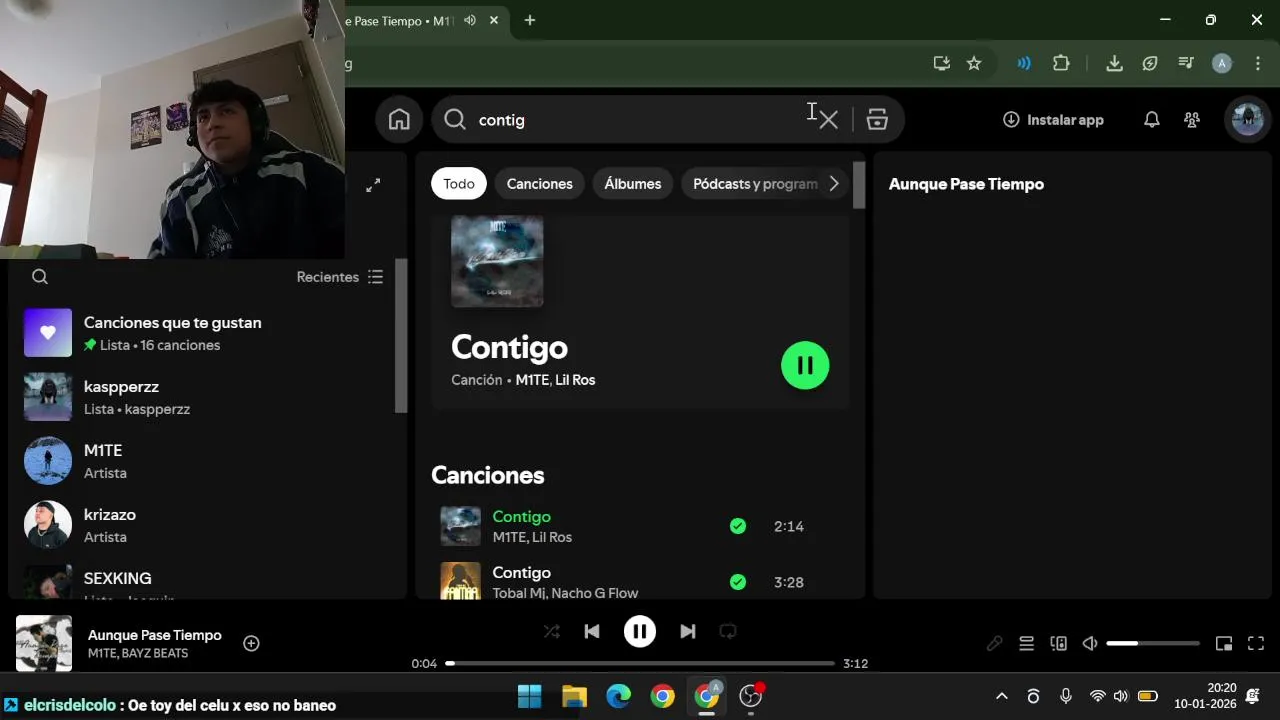Image resolution: width=1280 pixels, height=720 pixels.
Task: Open Chrome downloads icon
Action: pos(1114,63)
